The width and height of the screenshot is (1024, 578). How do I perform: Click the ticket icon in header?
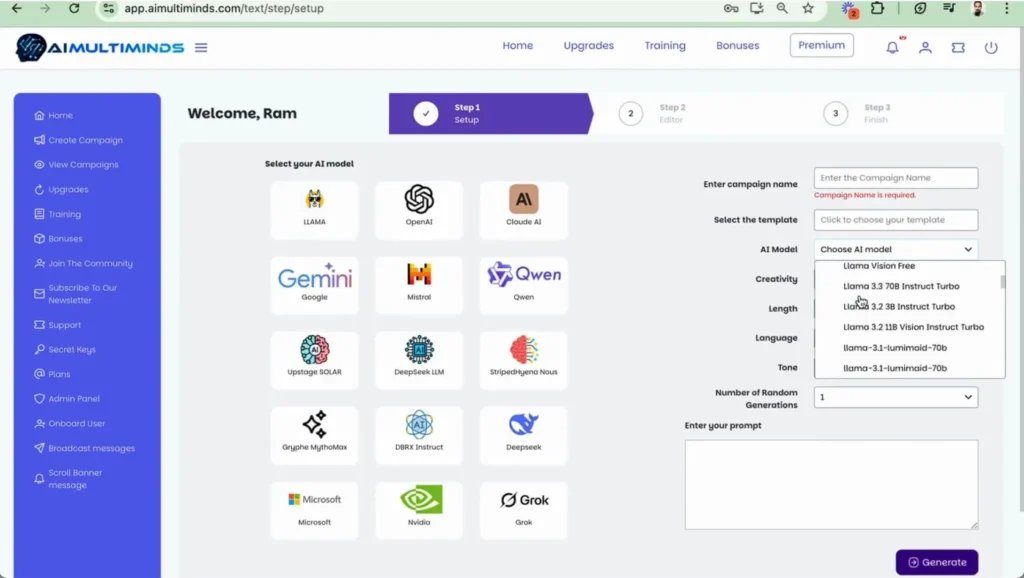tap(958, 47)
